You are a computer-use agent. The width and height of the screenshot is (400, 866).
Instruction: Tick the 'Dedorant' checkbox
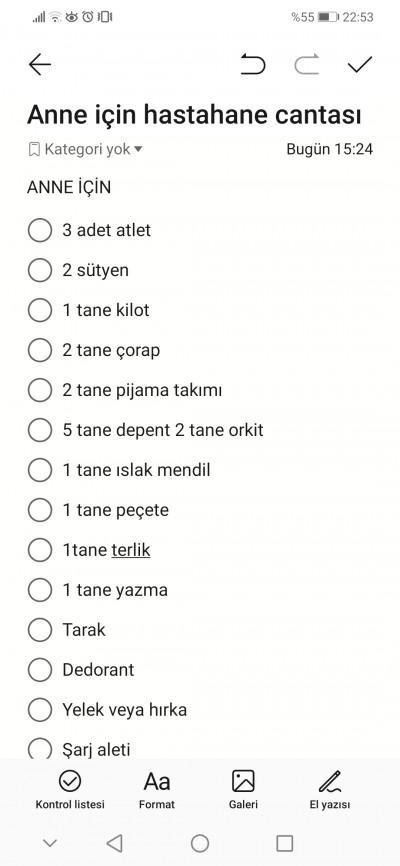pos(40,669)
